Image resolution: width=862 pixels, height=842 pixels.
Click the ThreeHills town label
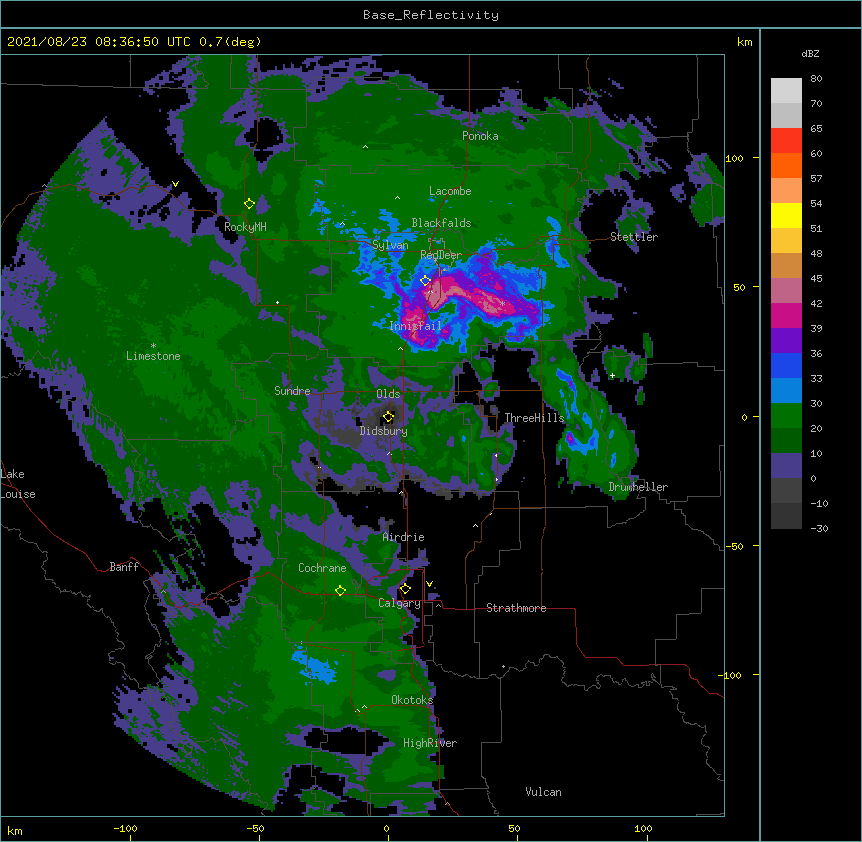pos(534,418)
